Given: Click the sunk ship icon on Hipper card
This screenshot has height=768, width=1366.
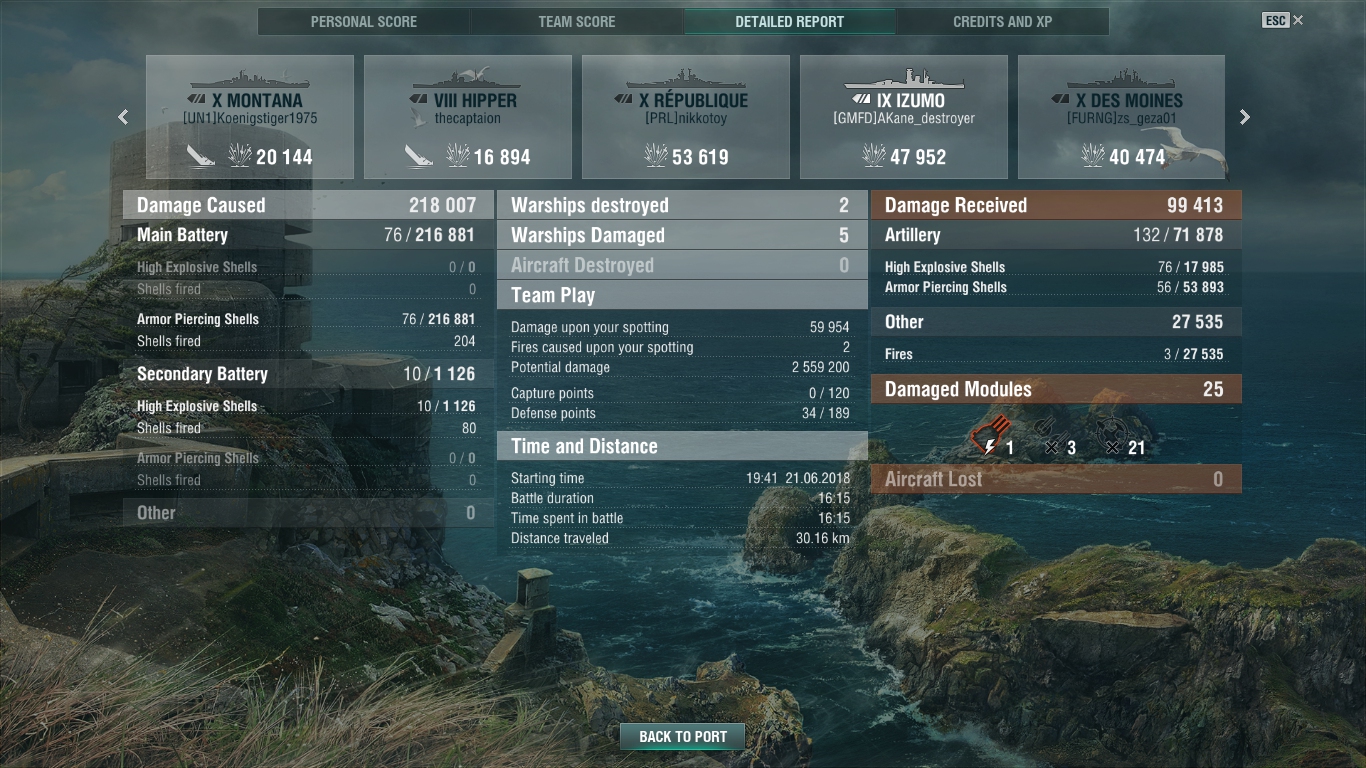Looking at the screenshot, I should (x=419, y=155).
